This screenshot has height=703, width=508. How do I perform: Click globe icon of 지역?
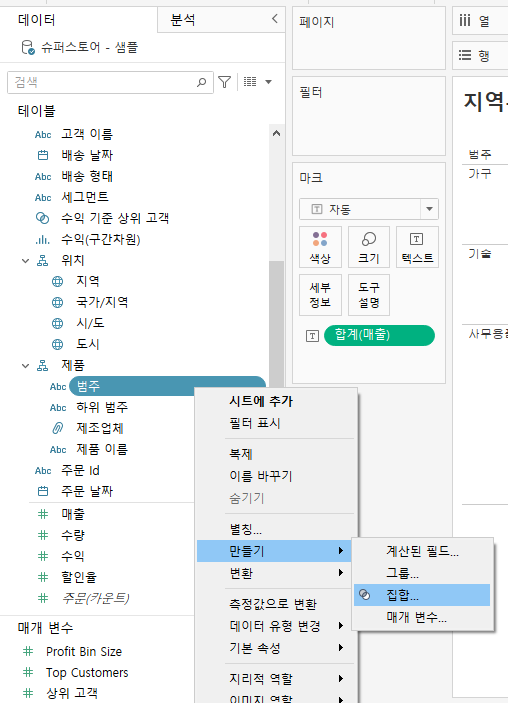[x=57, y=281]
